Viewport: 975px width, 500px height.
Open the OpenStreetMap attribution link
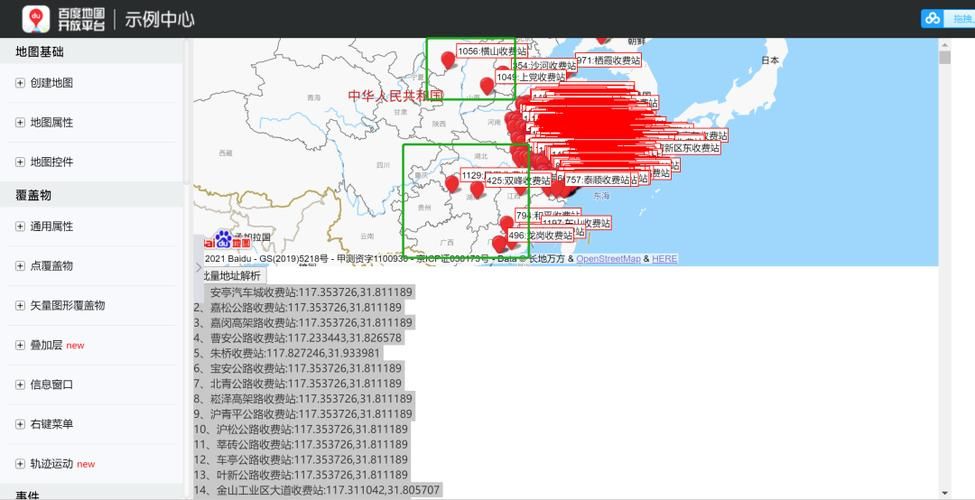pos(608,259)
